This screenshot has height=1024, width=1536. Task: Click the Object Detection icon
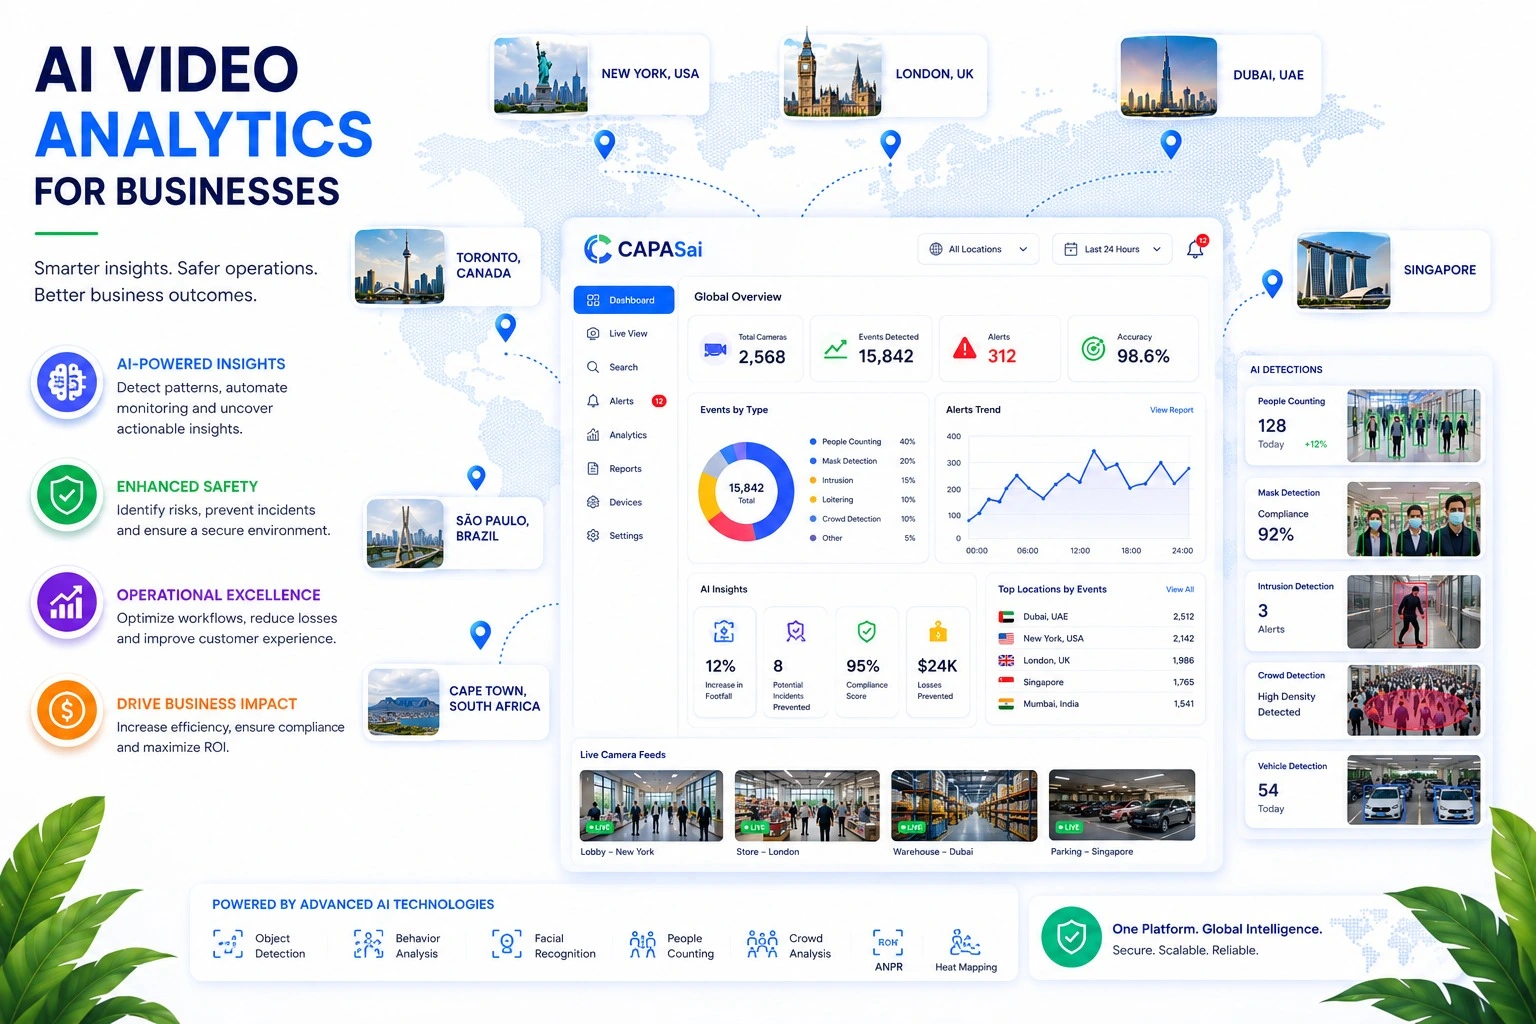tap(227, 944)
